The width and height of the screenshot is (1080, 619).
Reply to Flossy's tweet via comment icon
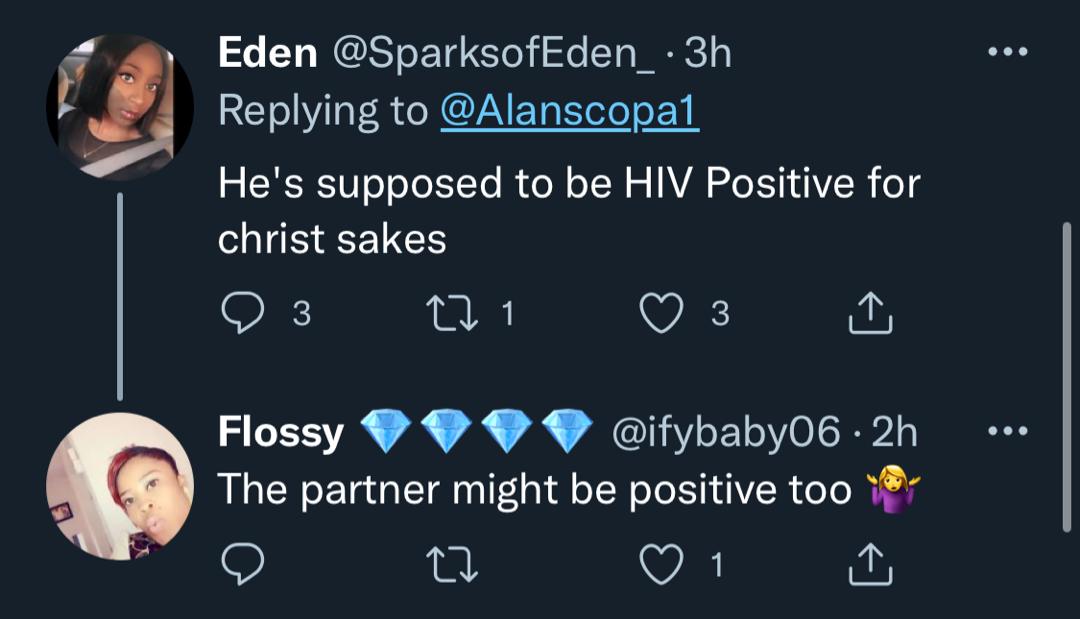coord(242,564)
